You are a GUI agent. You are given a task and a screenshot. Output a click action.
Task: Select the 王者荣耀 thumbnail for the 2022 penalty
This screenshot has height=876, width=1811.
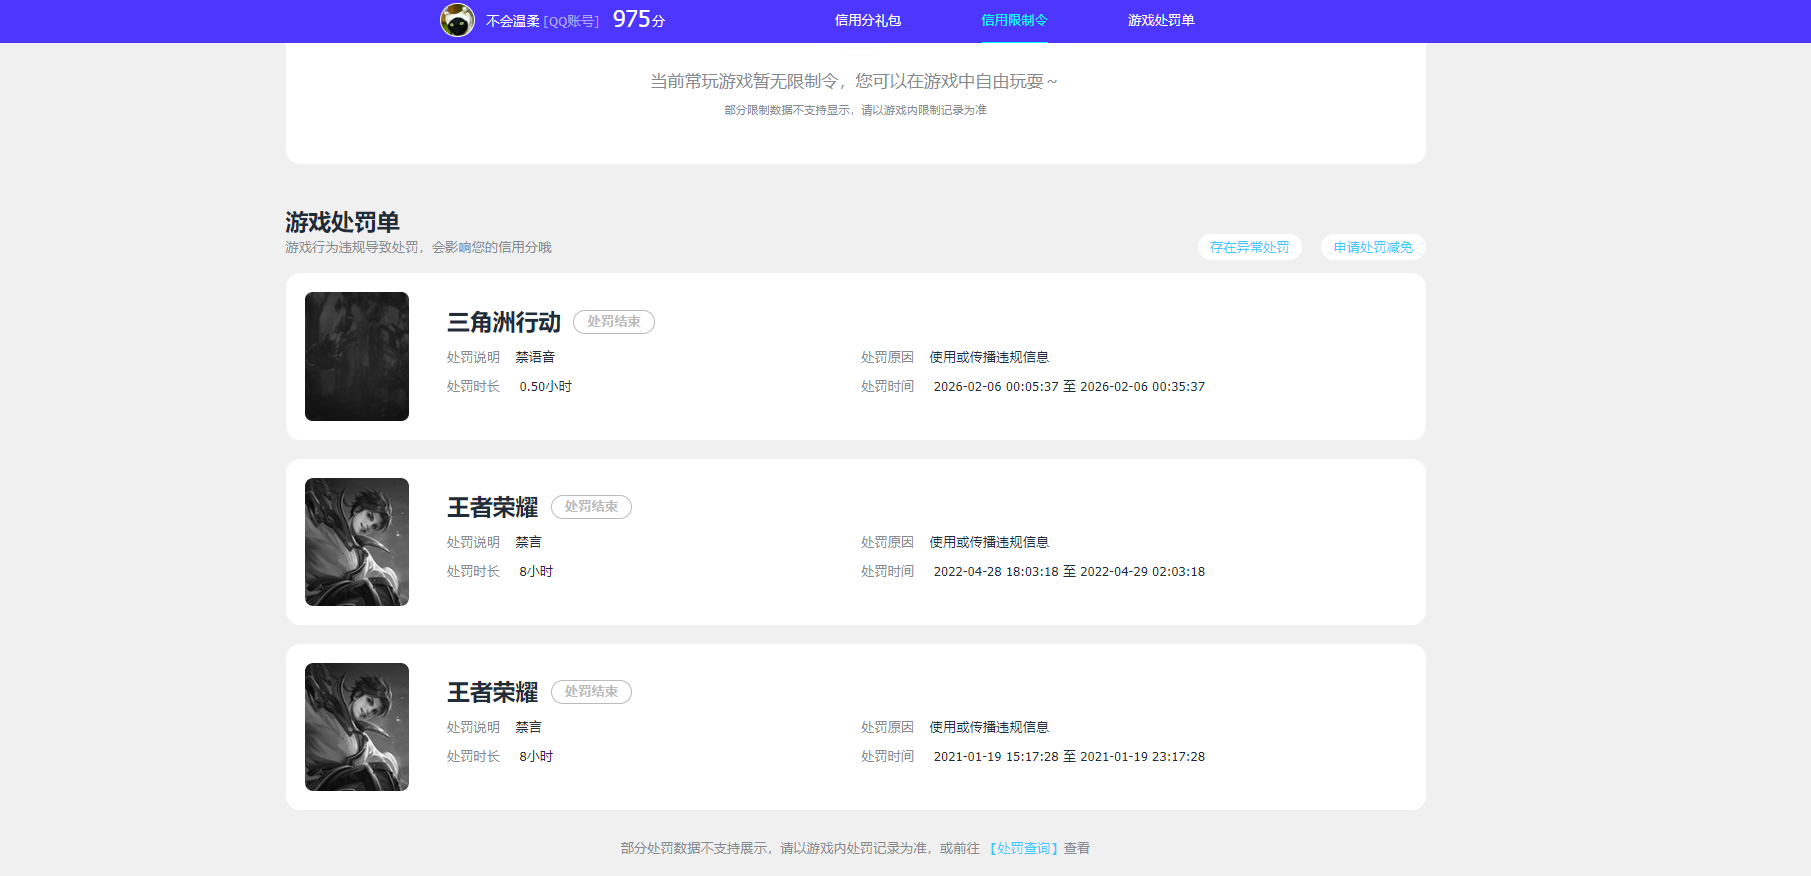(x=357, y=542)
